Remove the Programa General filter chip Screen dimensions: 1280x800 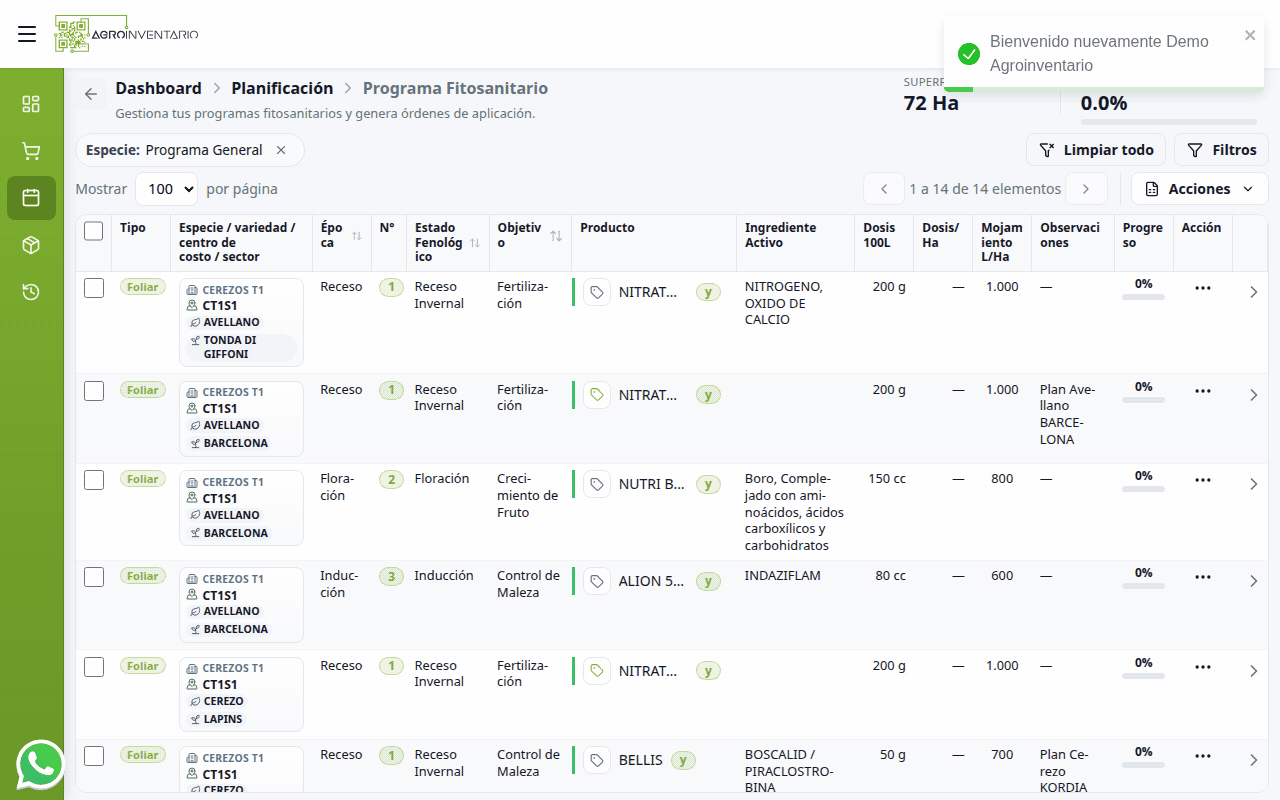tap(281, 150)
